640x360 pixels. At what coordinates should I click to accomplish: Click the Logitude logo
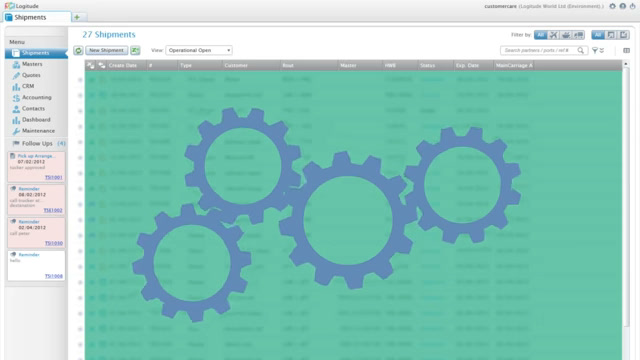click(22, 6)
